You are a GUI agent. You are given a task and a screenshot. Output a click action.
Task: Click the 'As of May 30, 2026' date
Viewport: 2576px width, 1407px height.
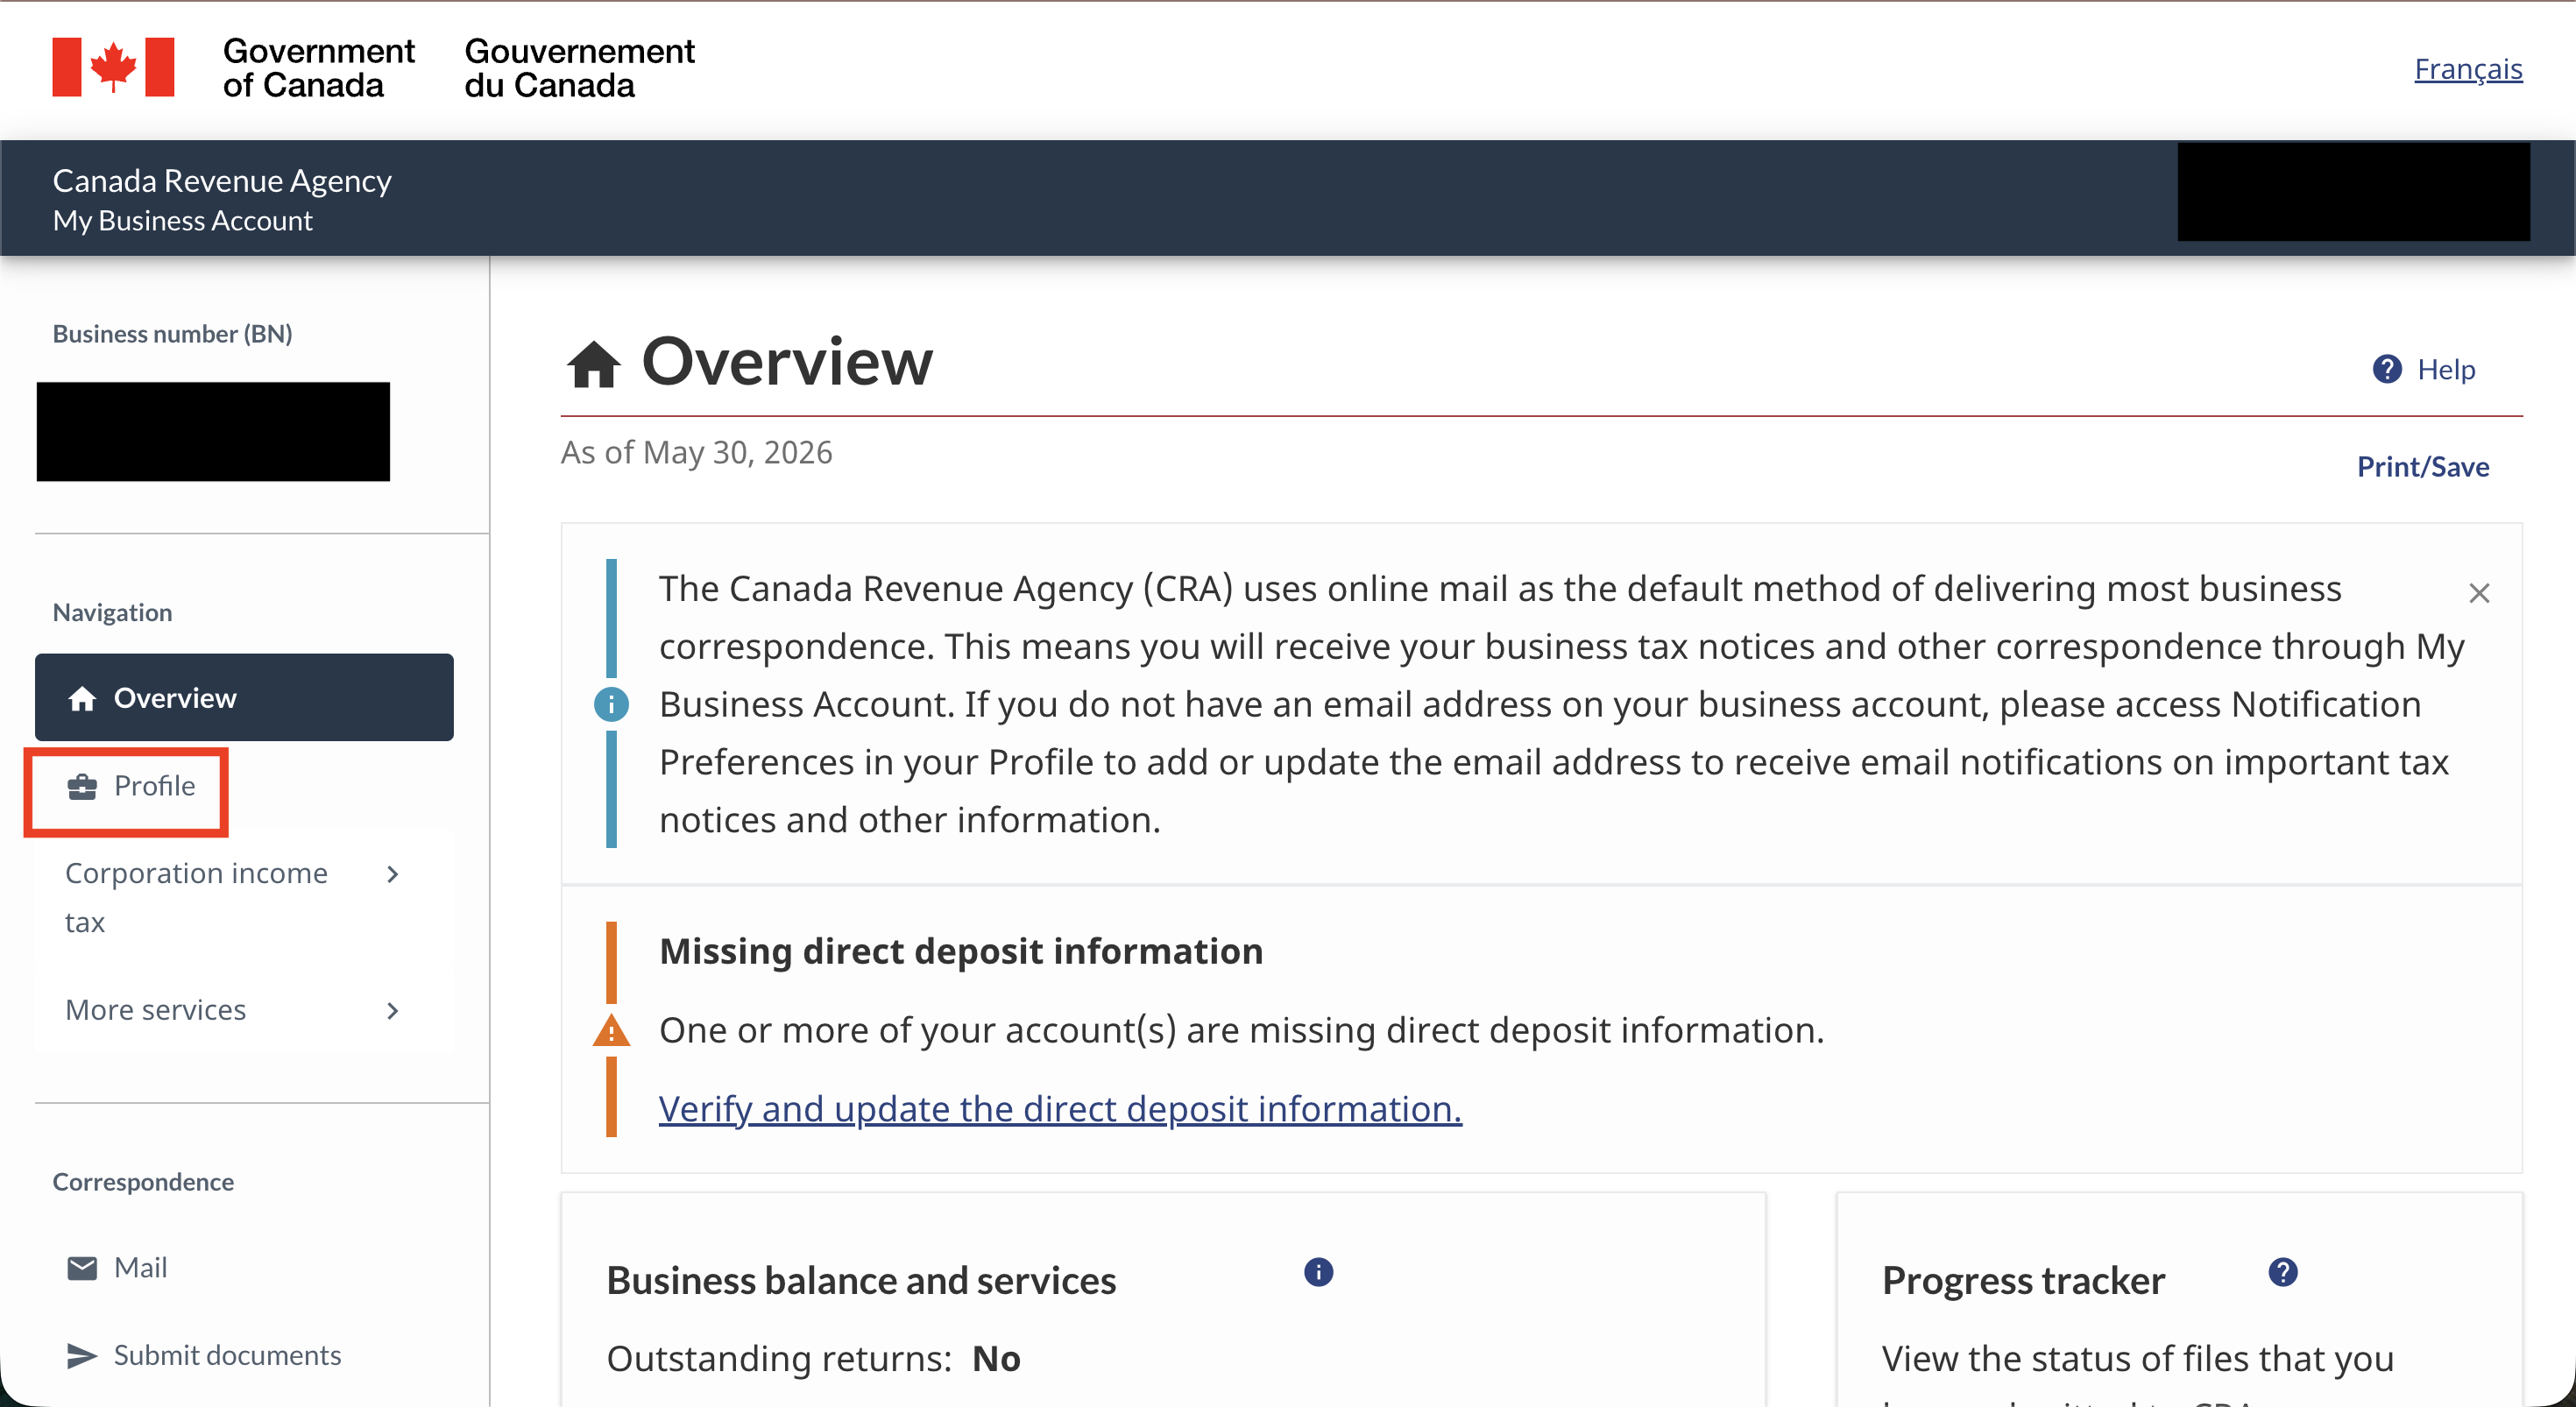(696, 453)
